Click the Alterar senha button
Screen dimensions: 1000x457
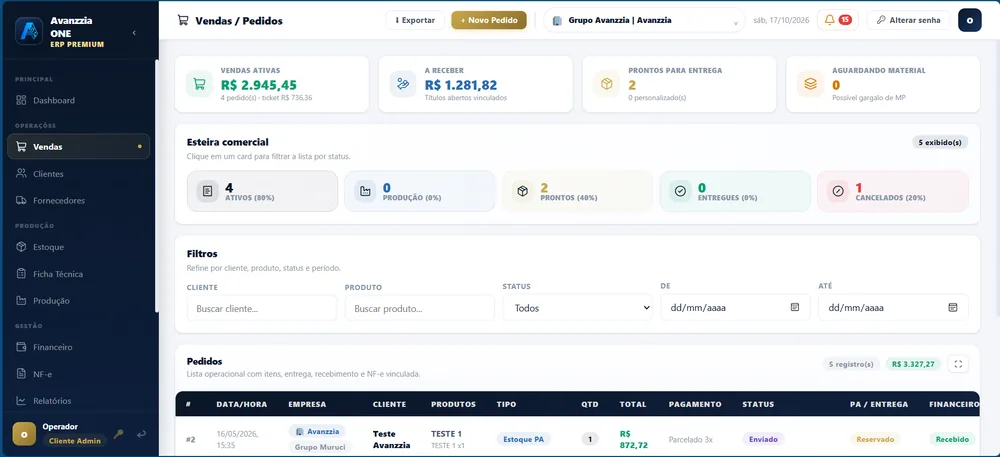point(908,20)
